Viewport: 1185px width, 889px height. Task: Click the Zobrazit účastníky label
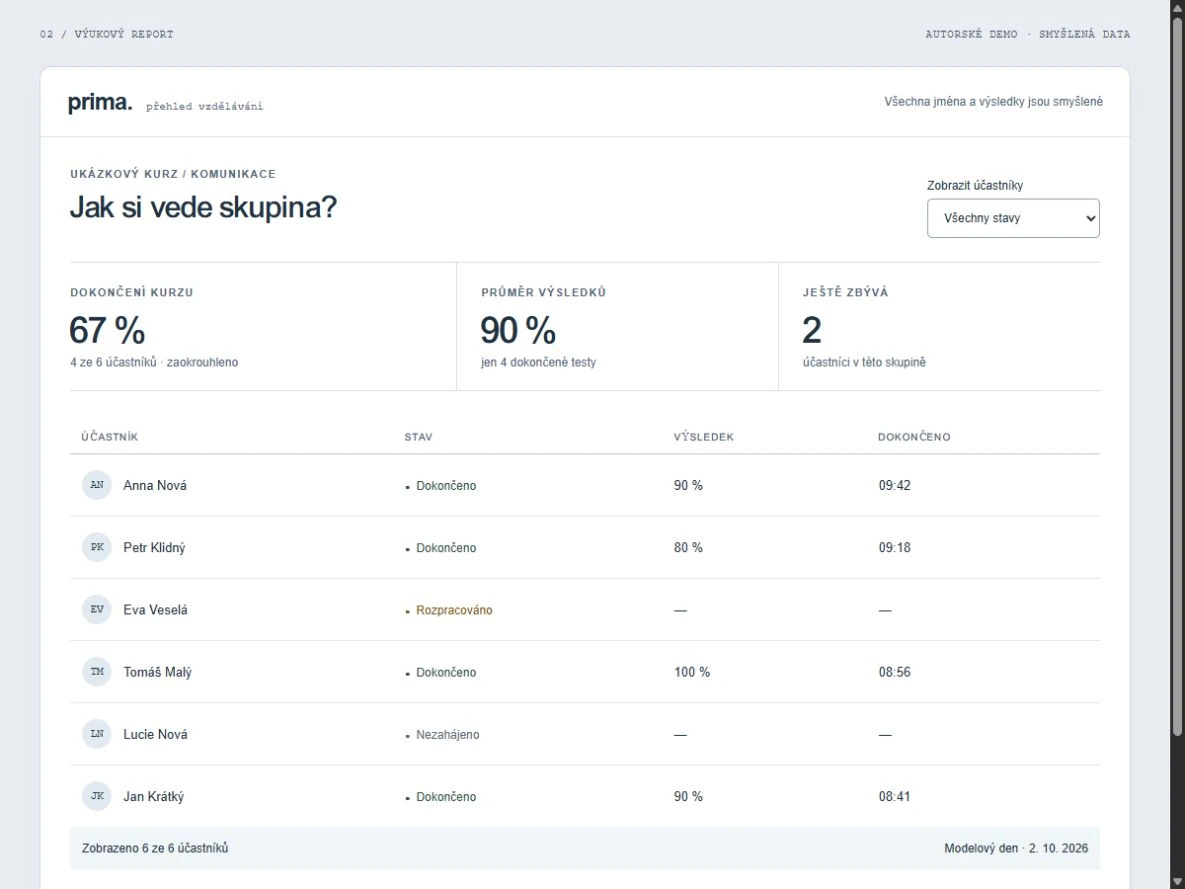click(975, 185)
